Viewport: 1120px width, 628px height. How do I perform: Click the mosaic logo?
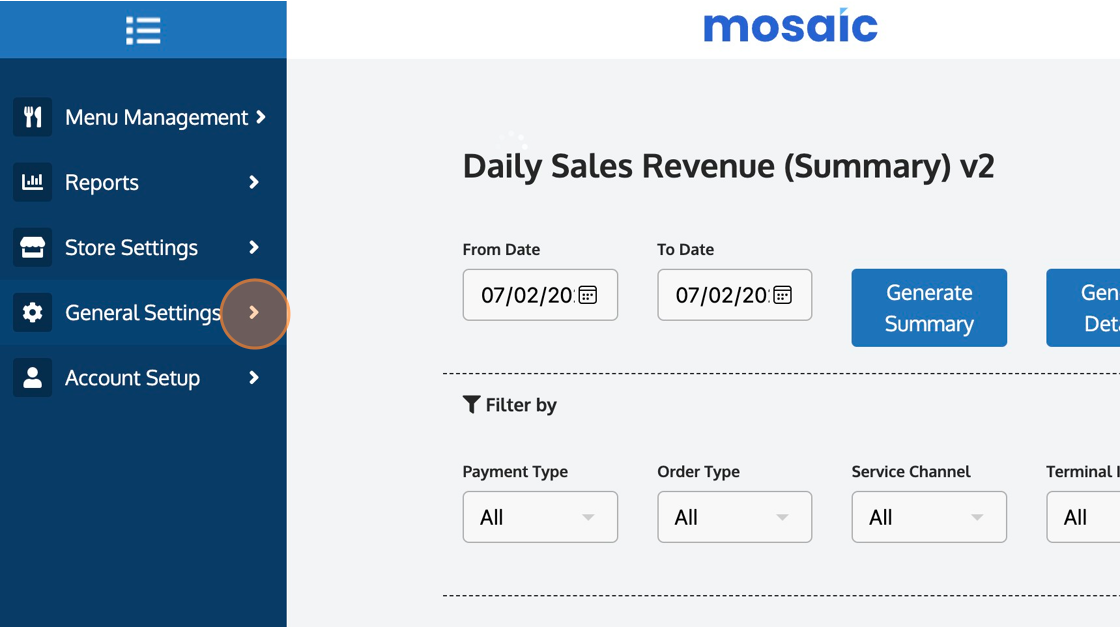[790, 26]
